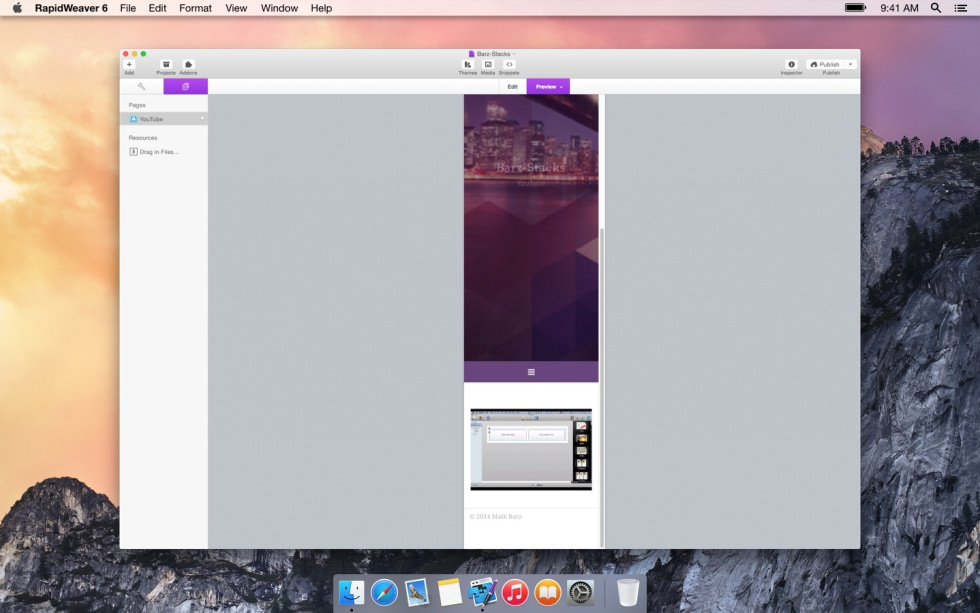This screenshot has height=613, width=980.
Task: Open the Projects toolbar icon
Action: coord(166,64)
